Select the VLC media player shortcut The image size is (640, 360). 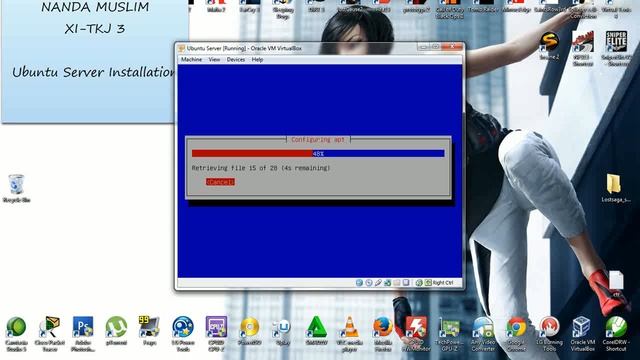(349, 333)
